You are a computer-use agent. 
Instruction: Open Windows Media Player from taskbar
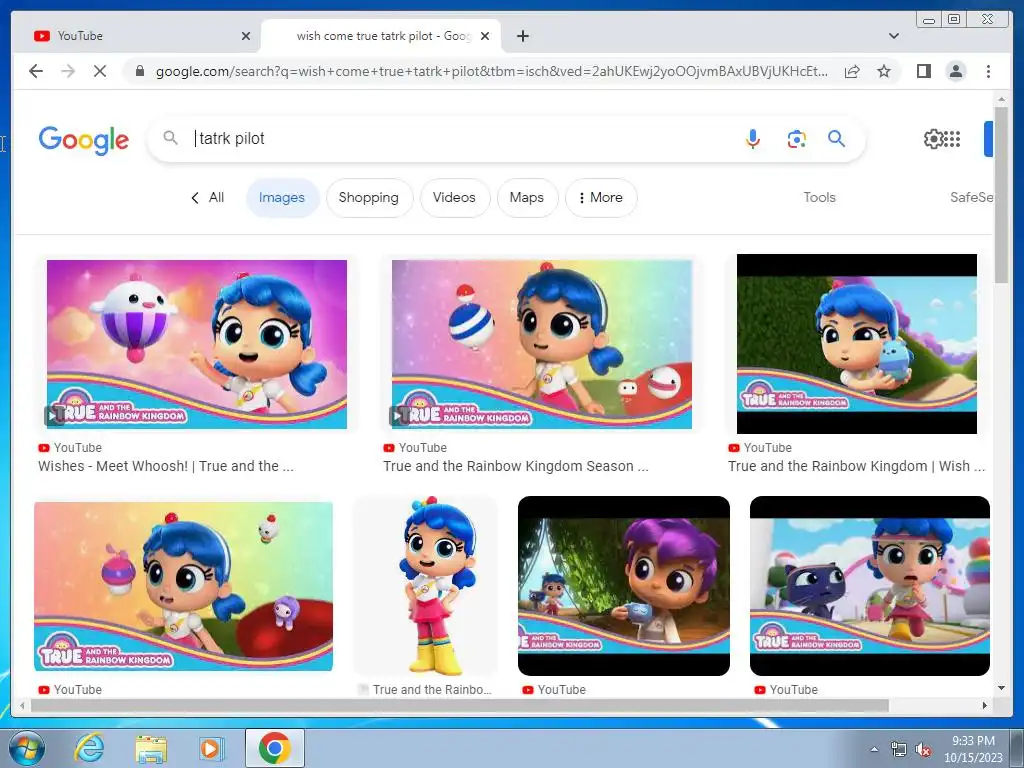[x=211, y=748]
